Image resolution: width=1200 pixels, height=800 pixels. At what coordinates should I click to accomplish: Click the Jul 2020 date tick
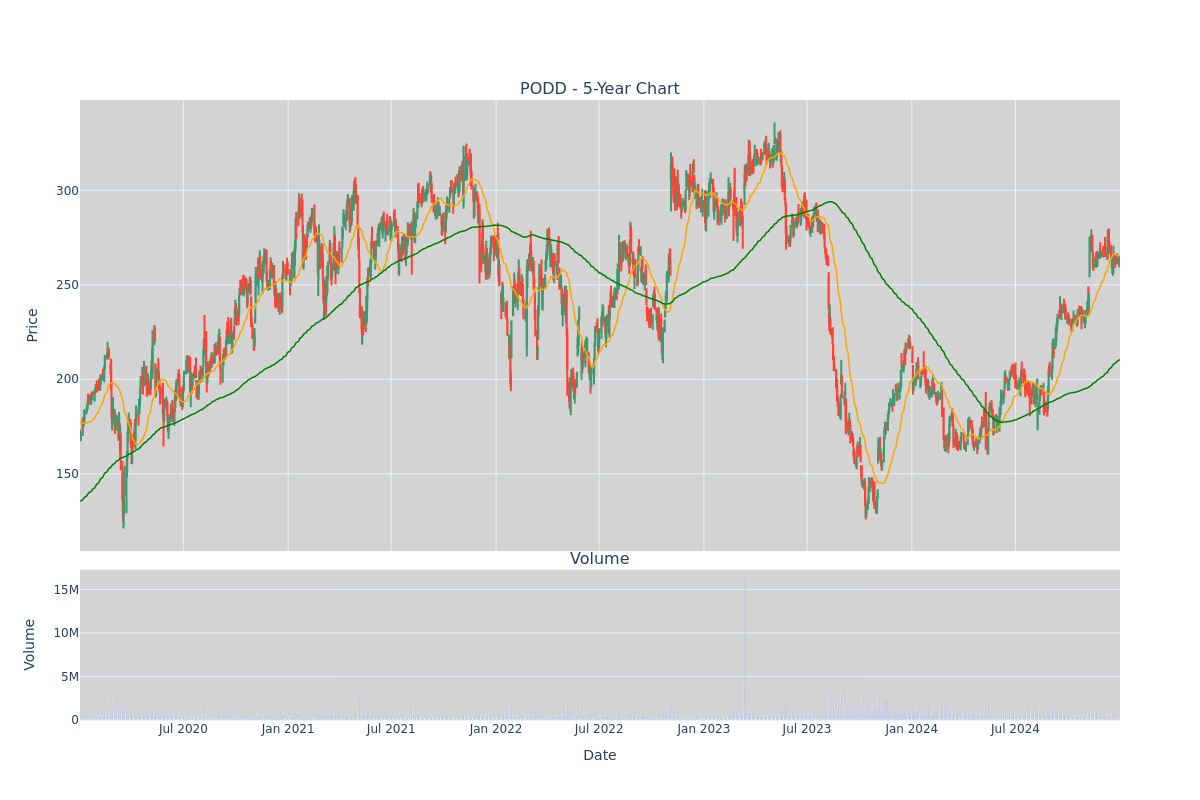click(183, 729)
